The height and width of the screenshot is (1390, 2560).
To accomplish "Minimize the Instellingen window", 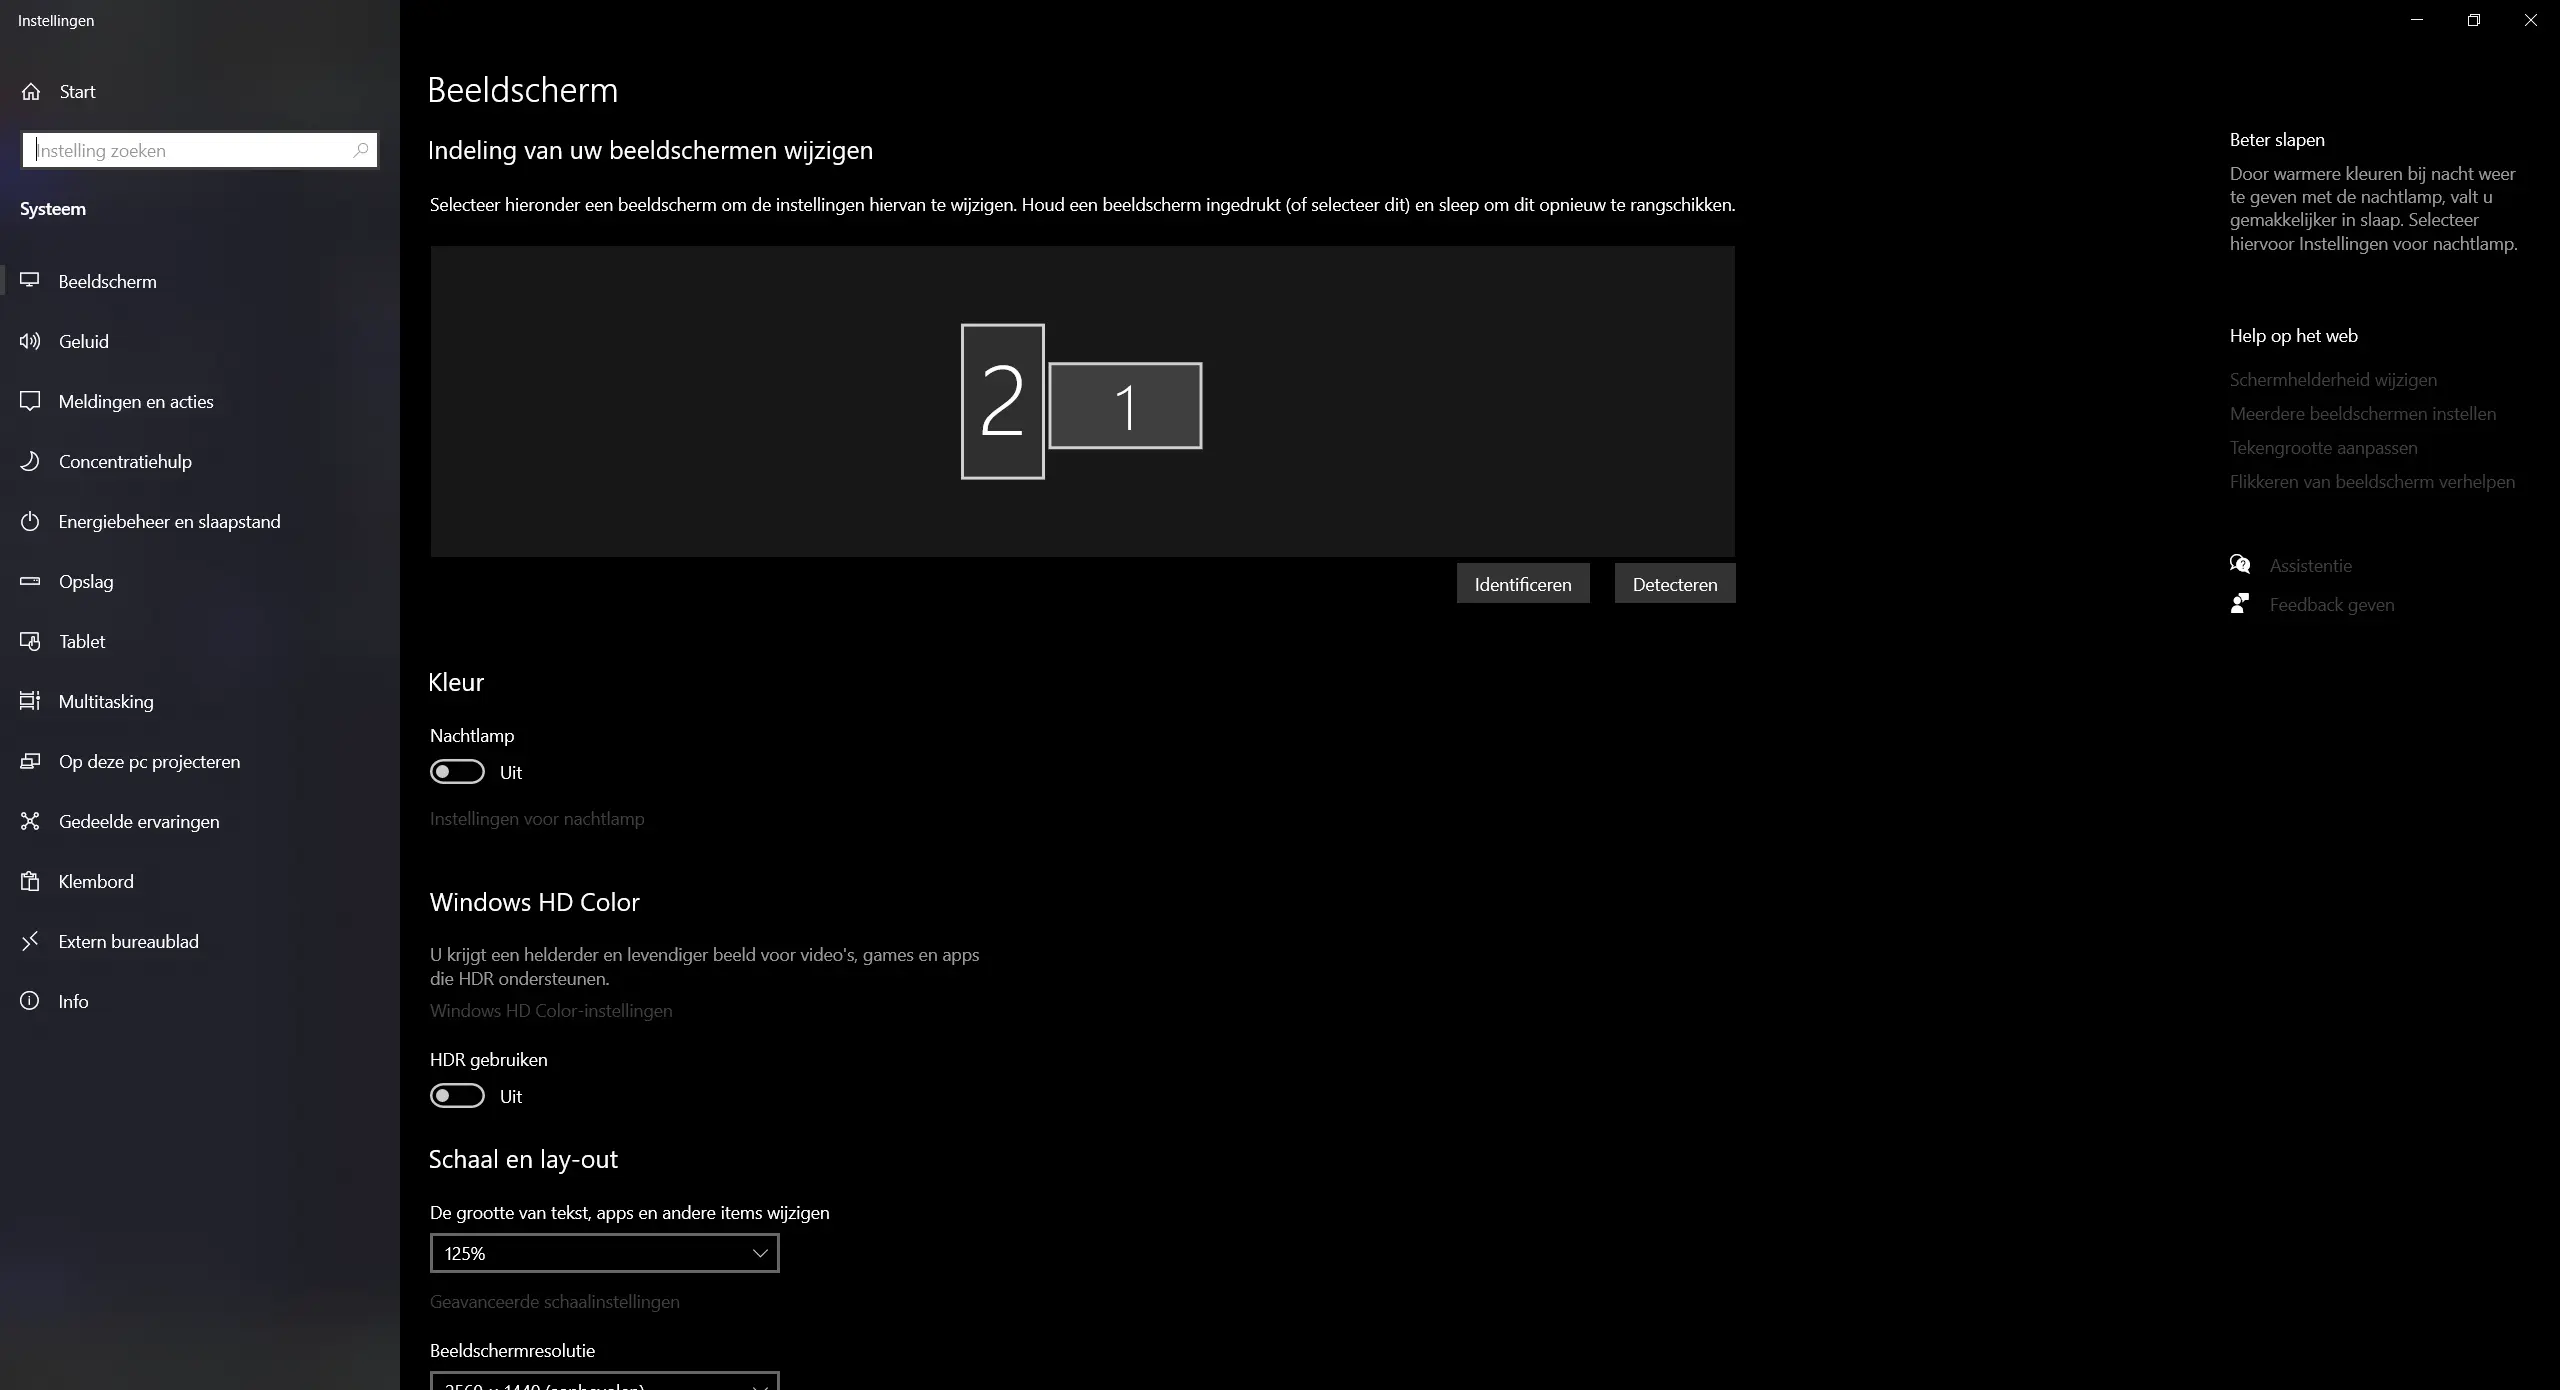I will point(2417,20).
